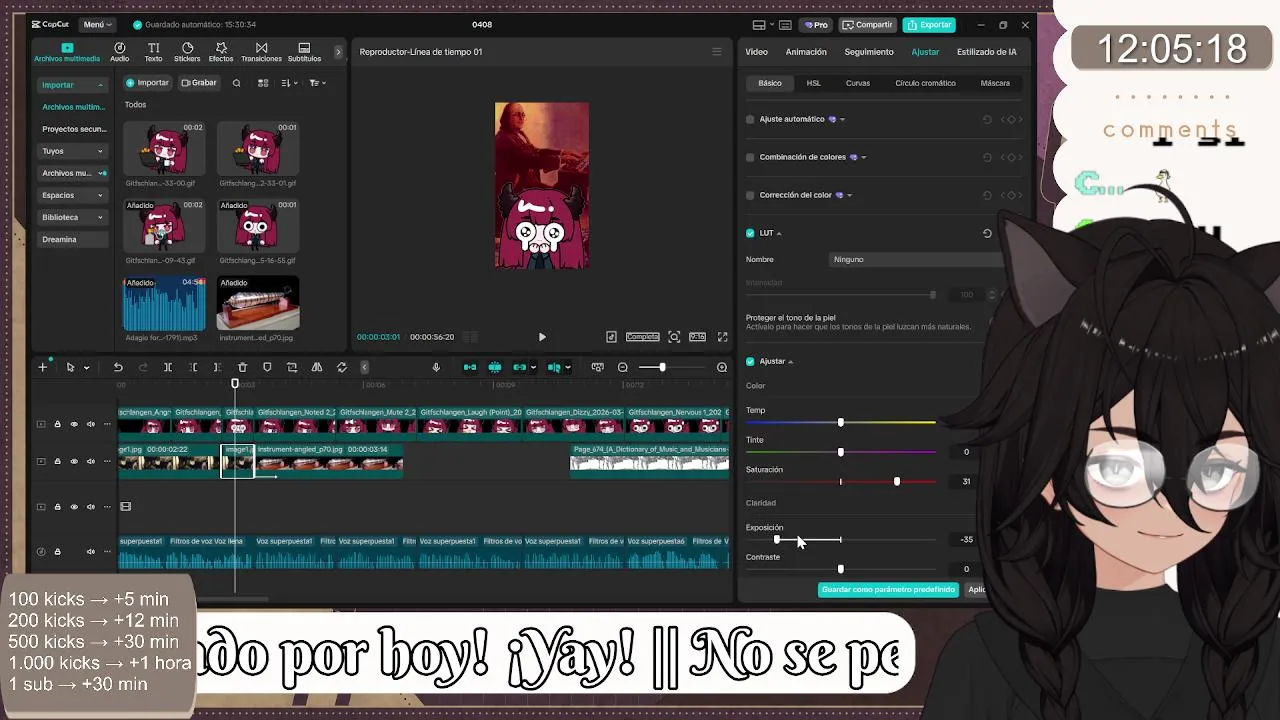Play the preview with the play button
Viewport: 1280px width, 720px height.
542,337
